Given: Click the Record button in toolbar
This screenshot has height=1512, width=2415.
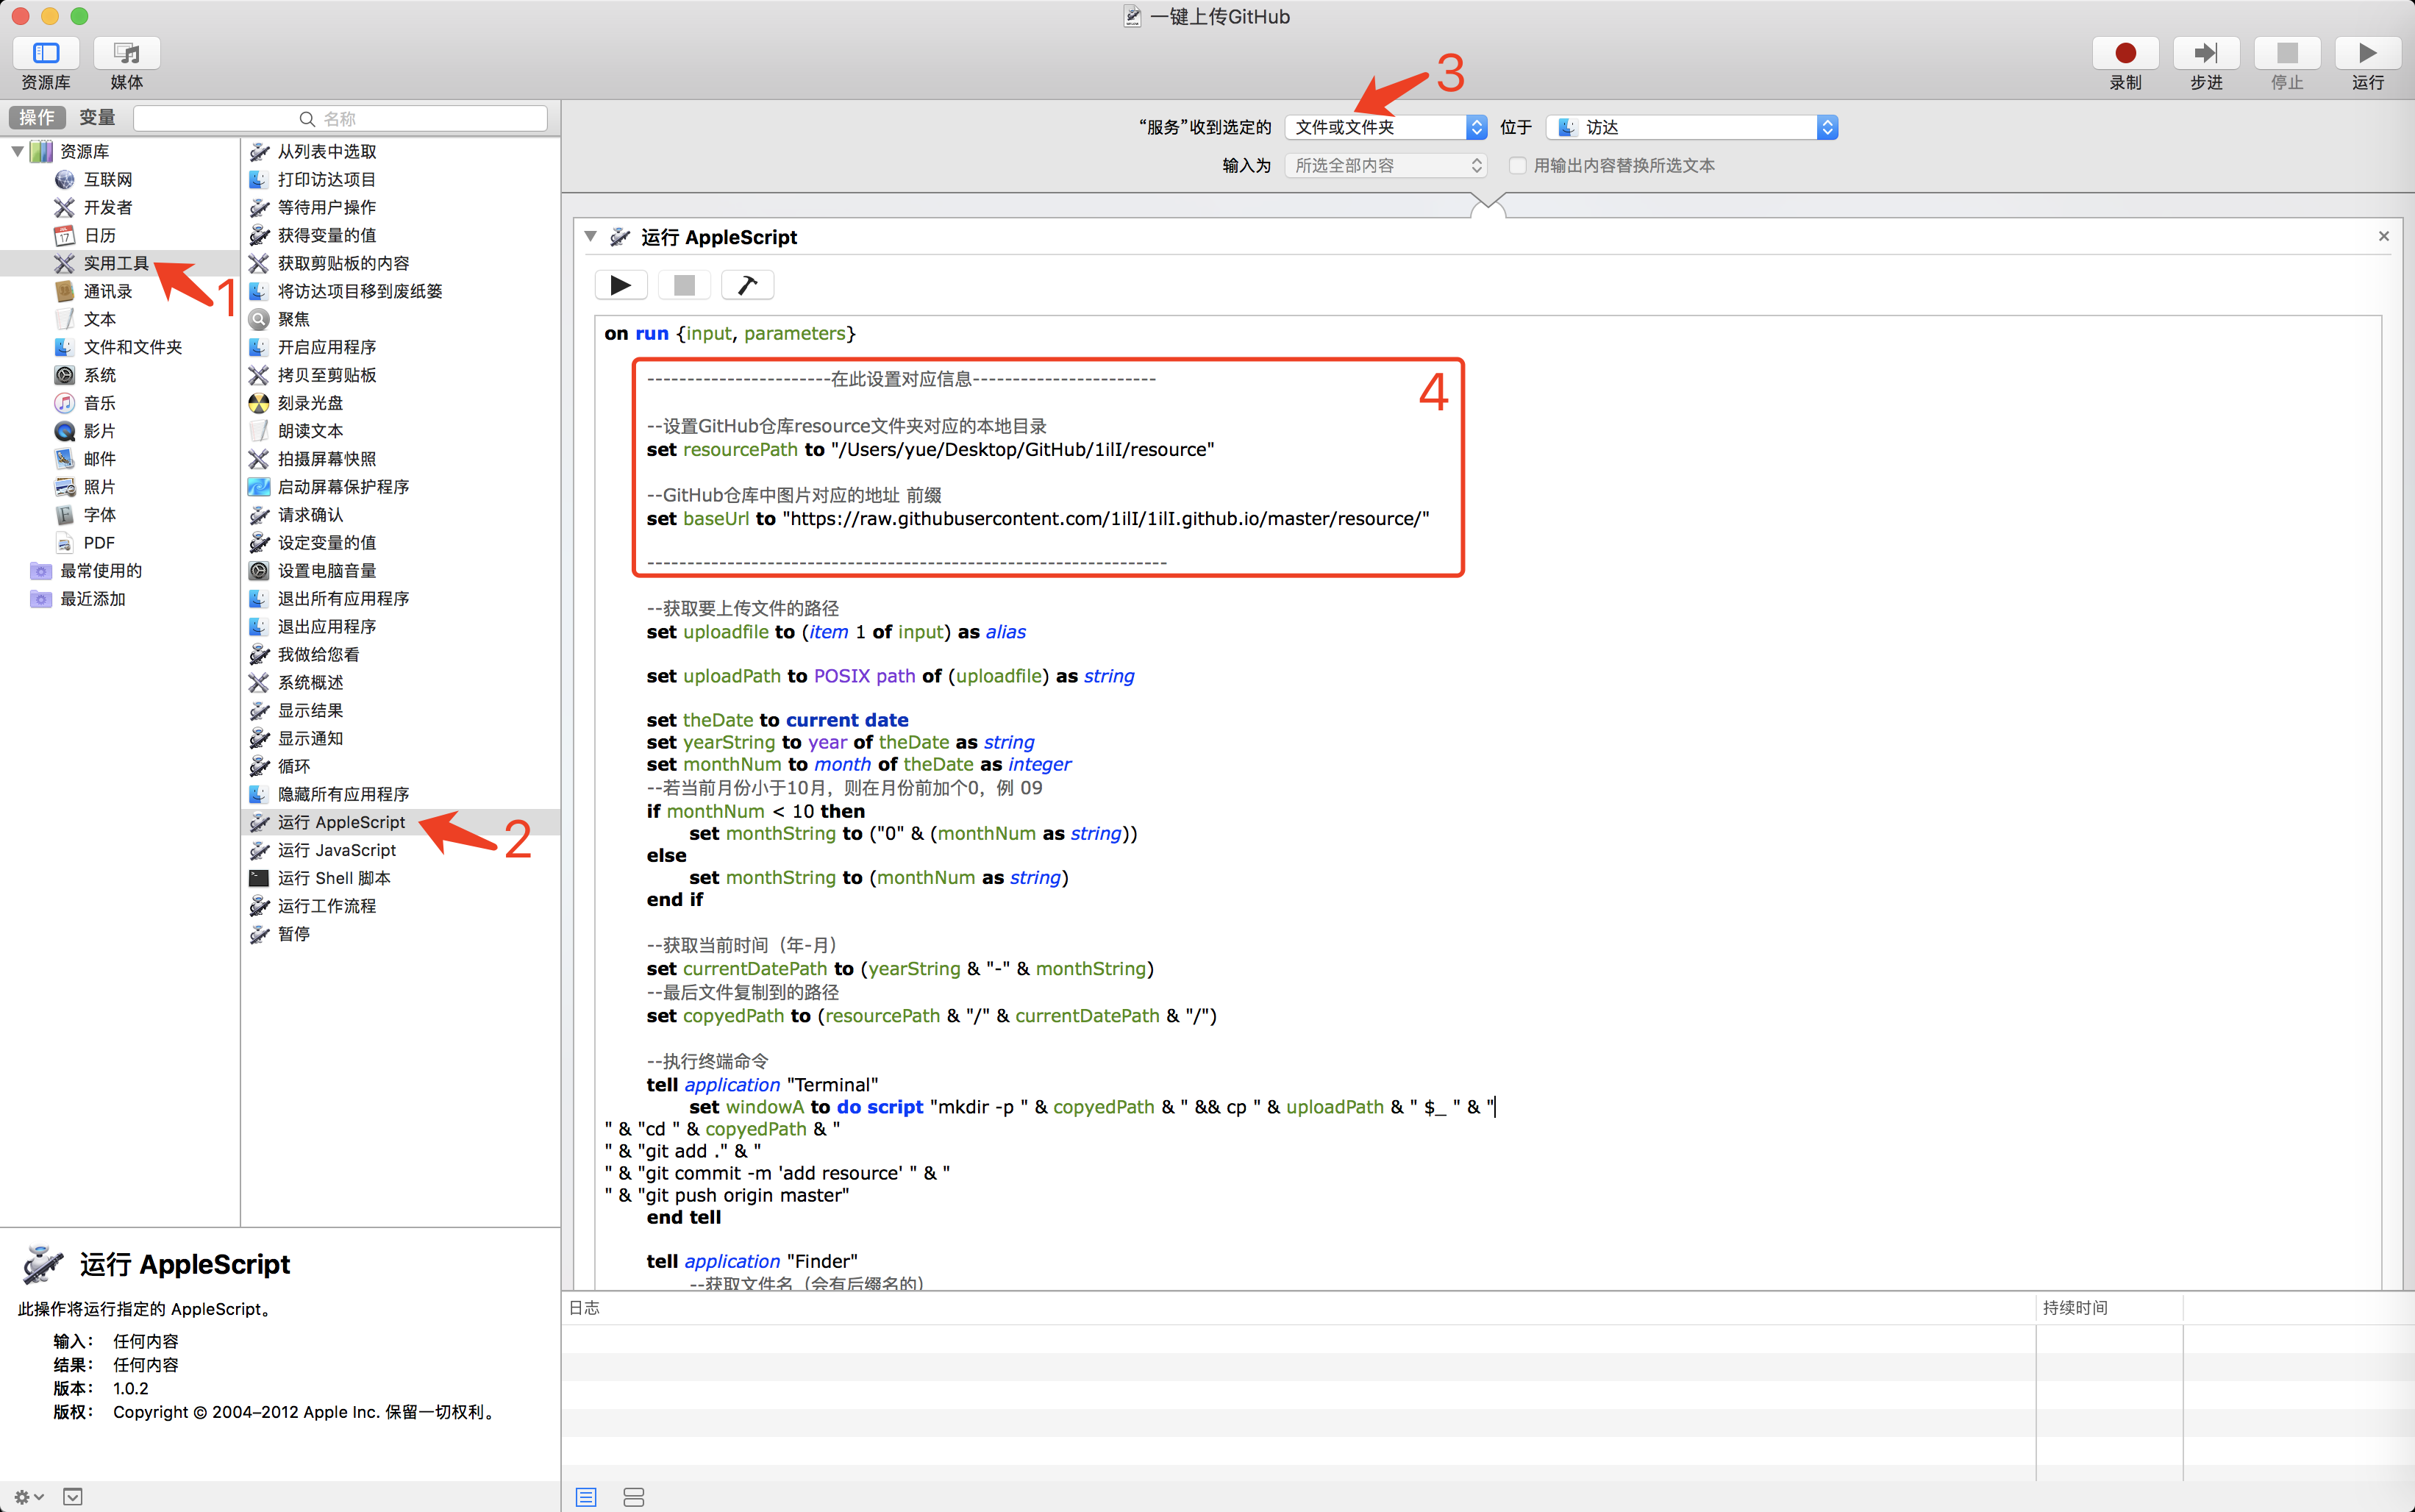Looking at the screenshot, I should 2125,53.
